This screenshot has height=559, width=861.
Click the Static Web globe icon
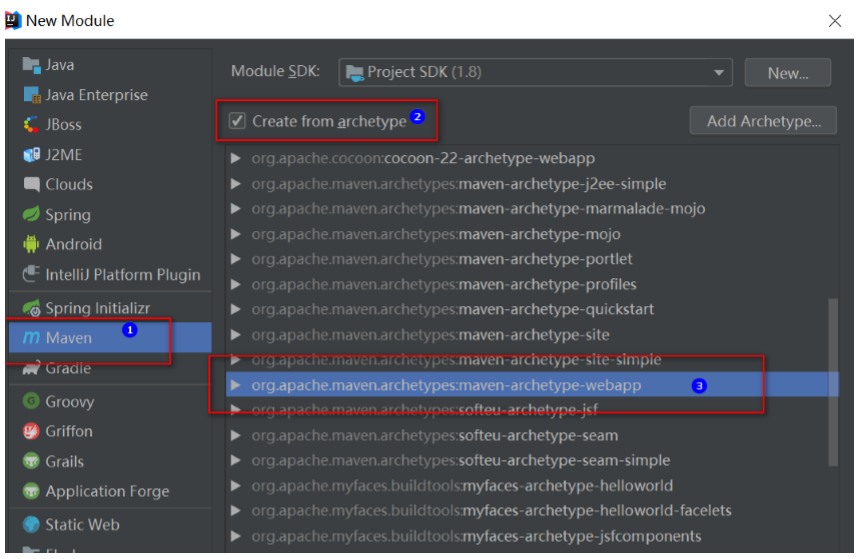[31, 524]
